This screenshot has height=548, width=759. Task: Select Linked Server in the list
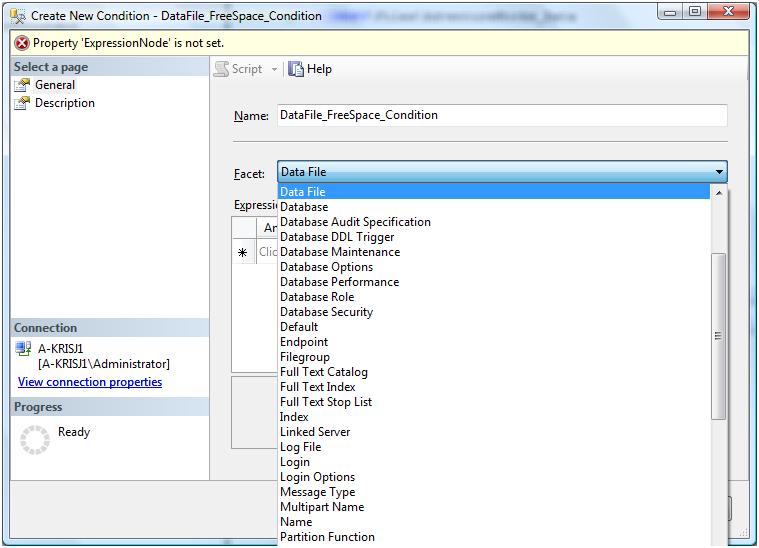(494, 432)
